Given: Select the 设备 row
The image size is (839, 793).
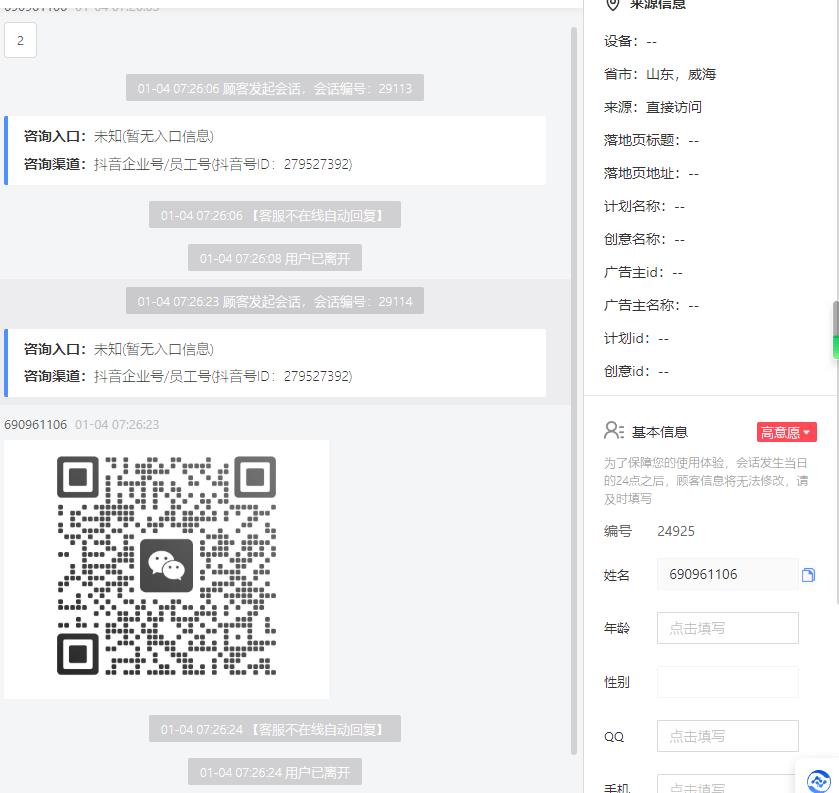Looking at the screenshot, I should point(630,41).
